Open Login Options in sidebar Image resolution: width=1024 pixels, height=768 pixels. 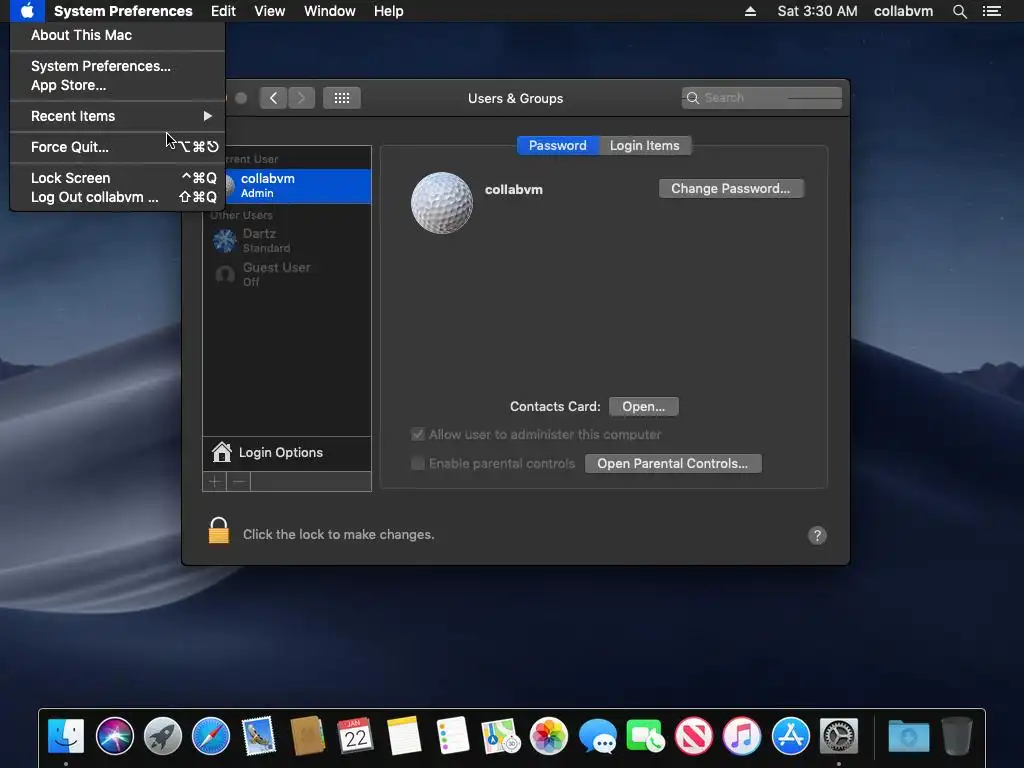287,453
